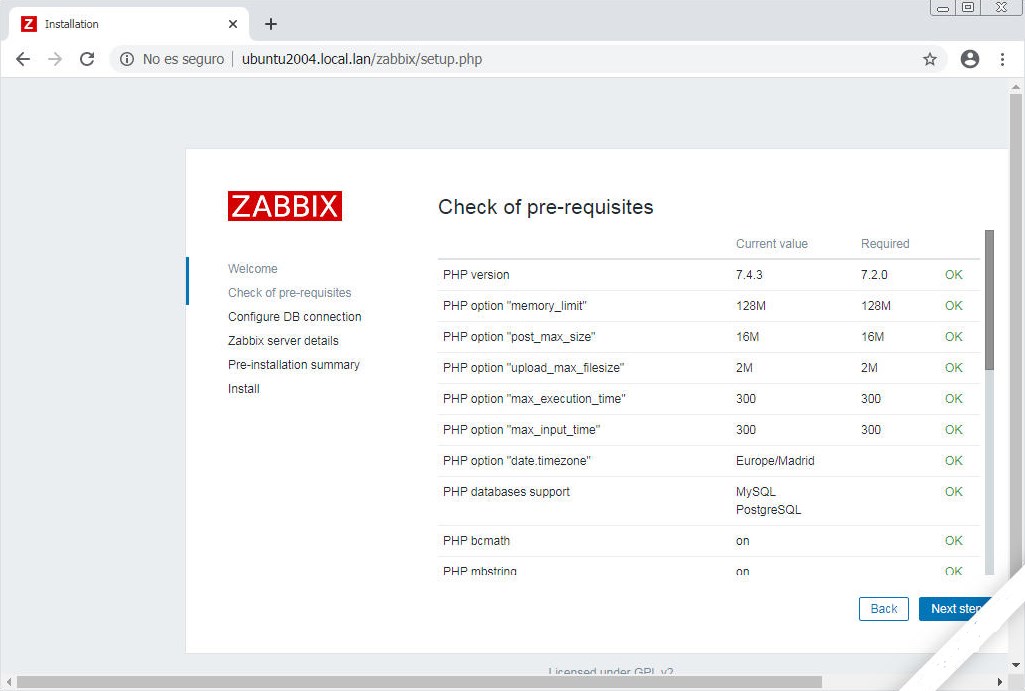Click the 'max_execution_time' option row label
Viewport: 1025px width, 691px height.
[x=534, y=399]
